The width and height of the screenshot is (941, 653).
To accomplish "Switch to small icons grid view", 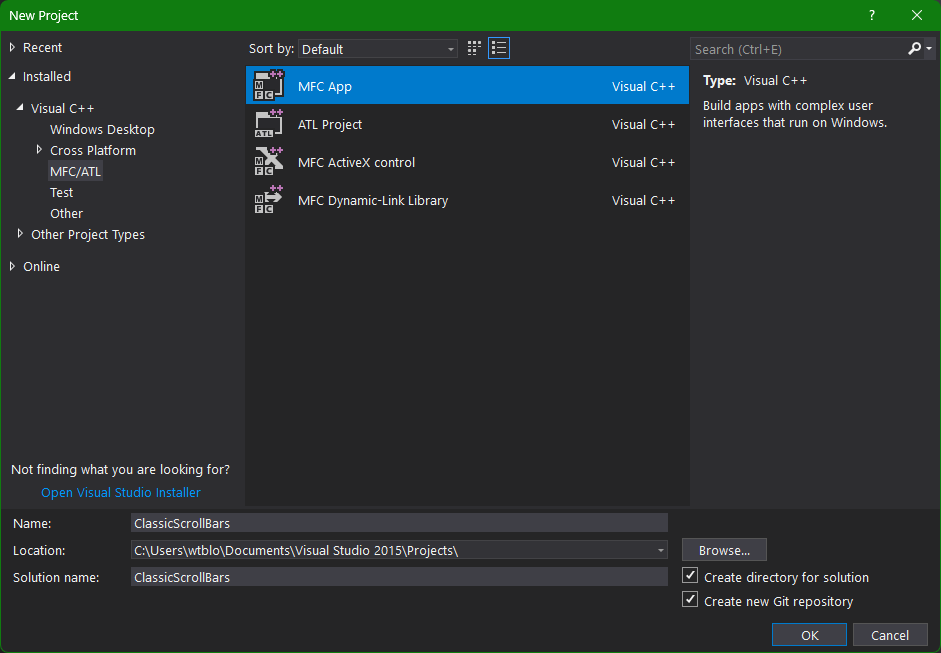I will pos(474,49).
